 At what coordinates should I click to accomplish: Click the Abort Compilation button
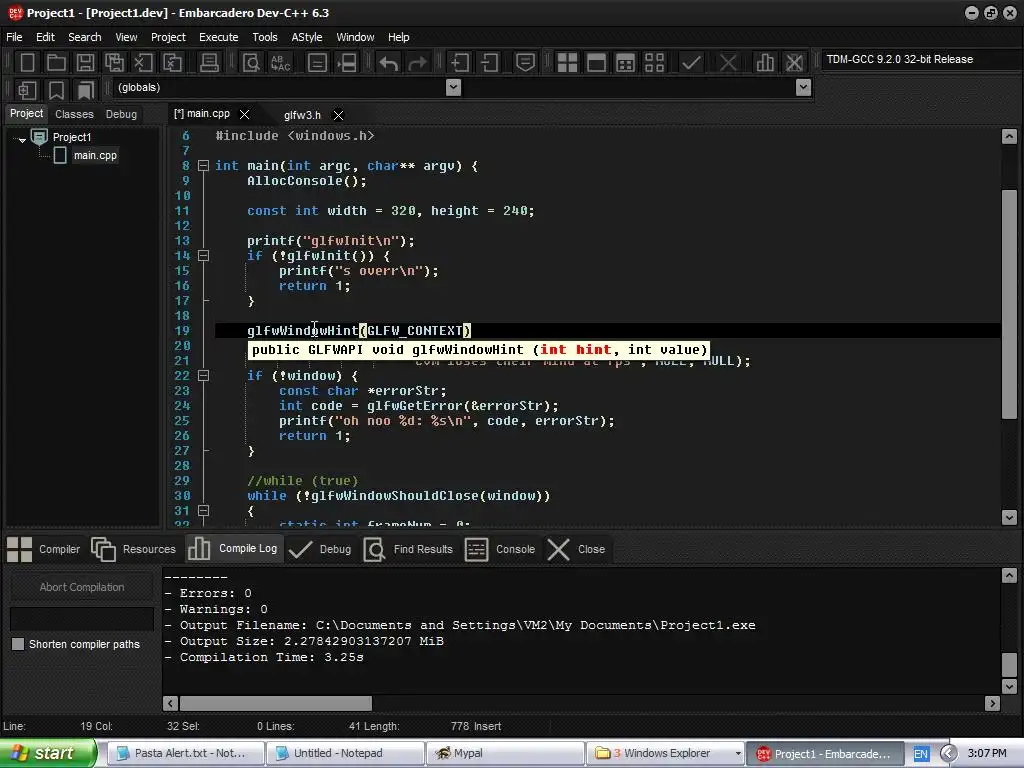click(x=82, y=587)
